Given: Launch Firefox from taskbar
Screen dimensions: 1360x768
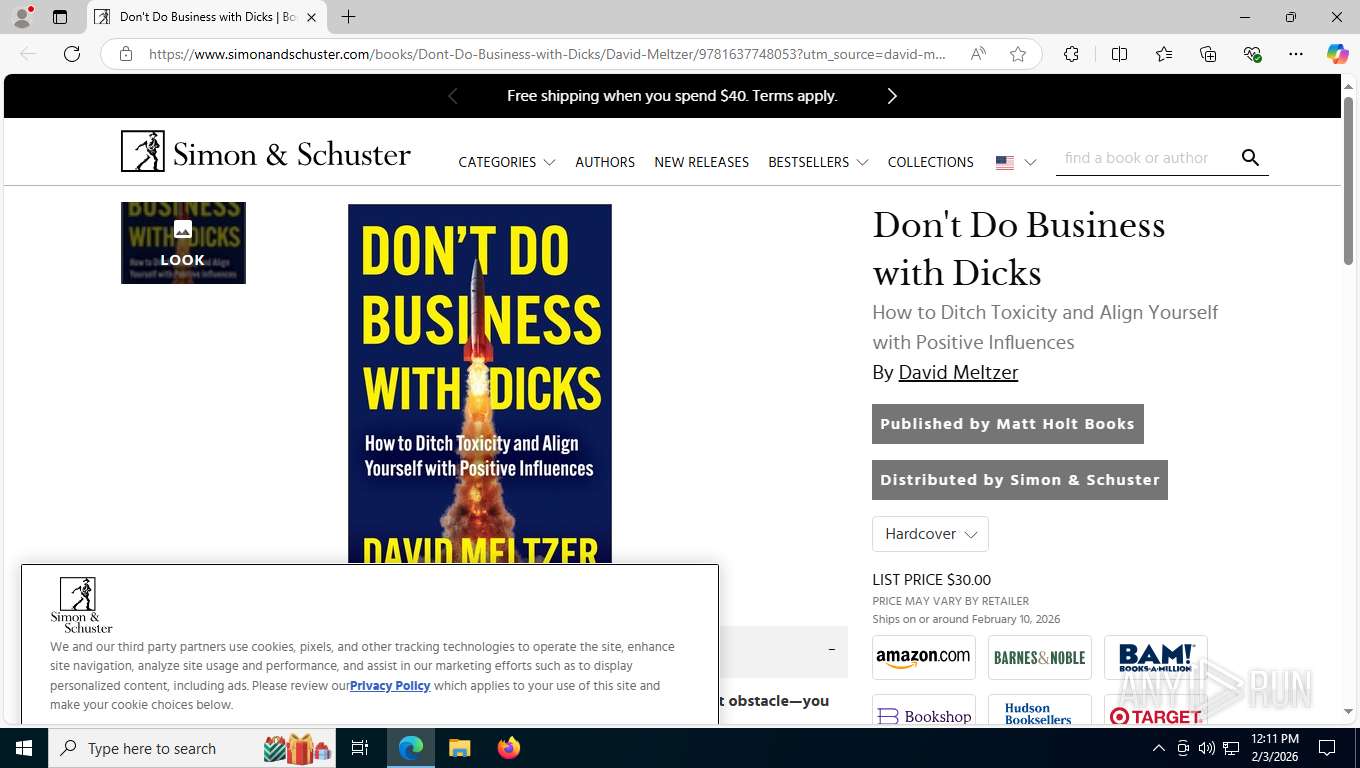Looking at the screenshot, I should [508, 748].
